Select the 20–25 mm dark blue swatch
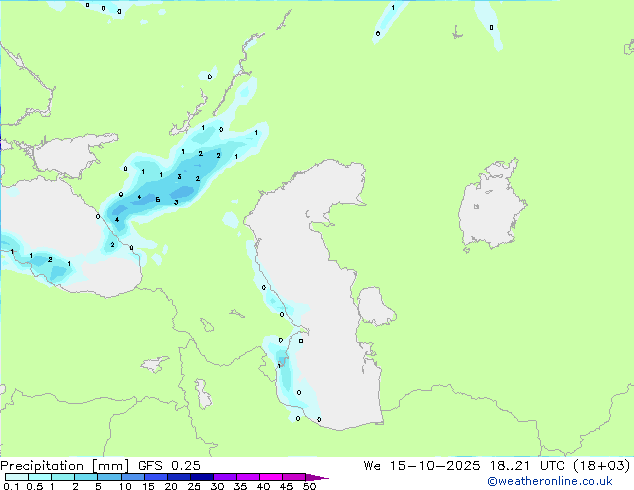This screenshot has width=634, height=490. tap(178, 477)
